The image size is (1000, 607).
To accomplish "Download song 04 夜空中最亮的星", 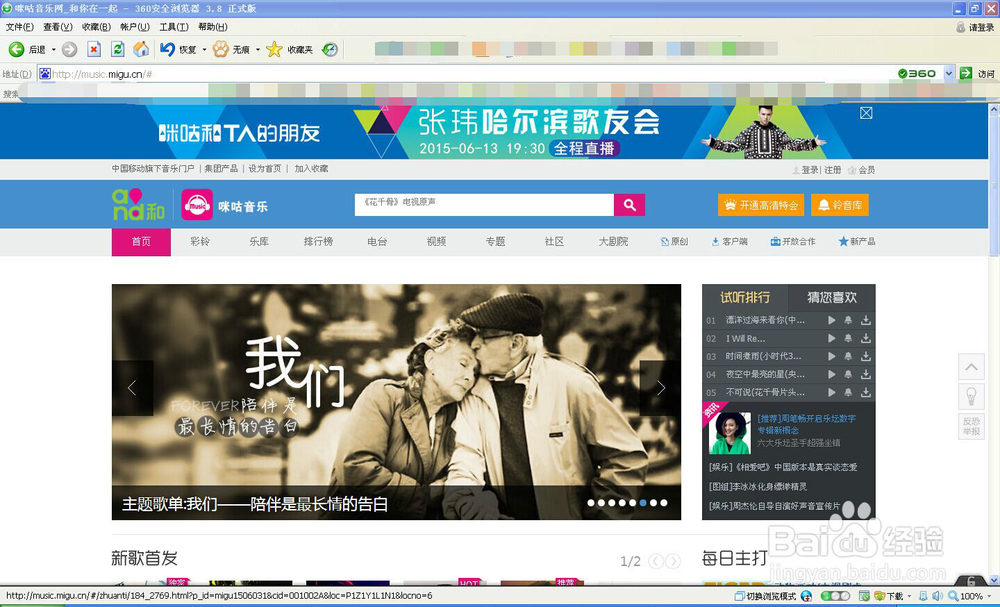I will point(865,374).
